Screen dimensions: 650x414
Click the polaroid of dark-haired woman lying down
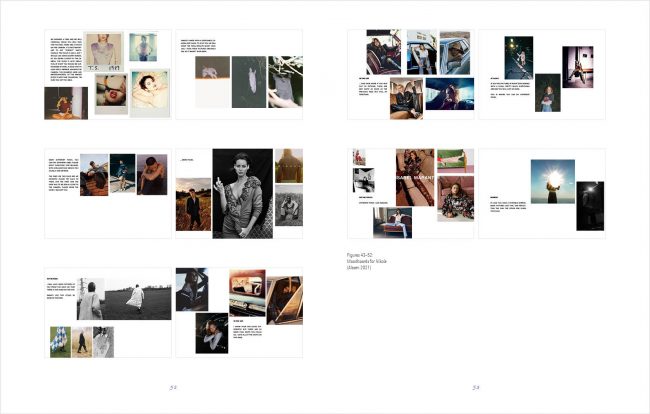(x=150, y=93)
